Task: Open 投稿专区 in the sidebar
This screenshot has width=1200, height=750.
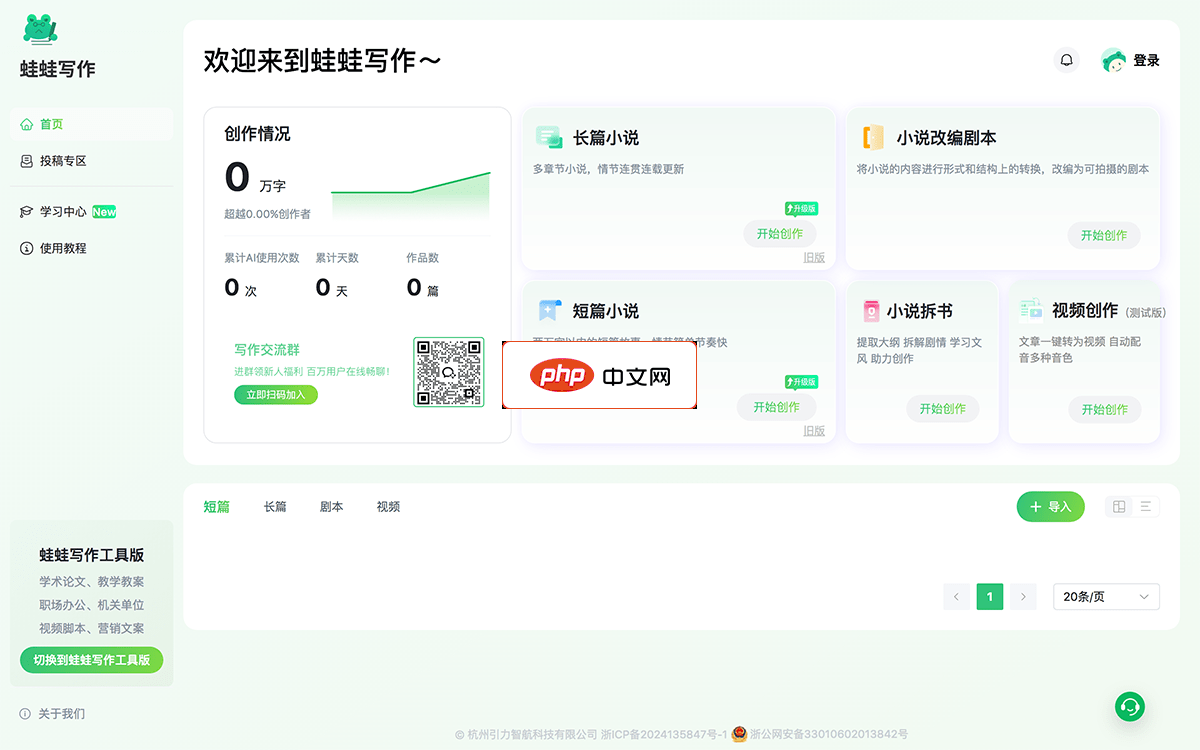Action: point(91,161)
